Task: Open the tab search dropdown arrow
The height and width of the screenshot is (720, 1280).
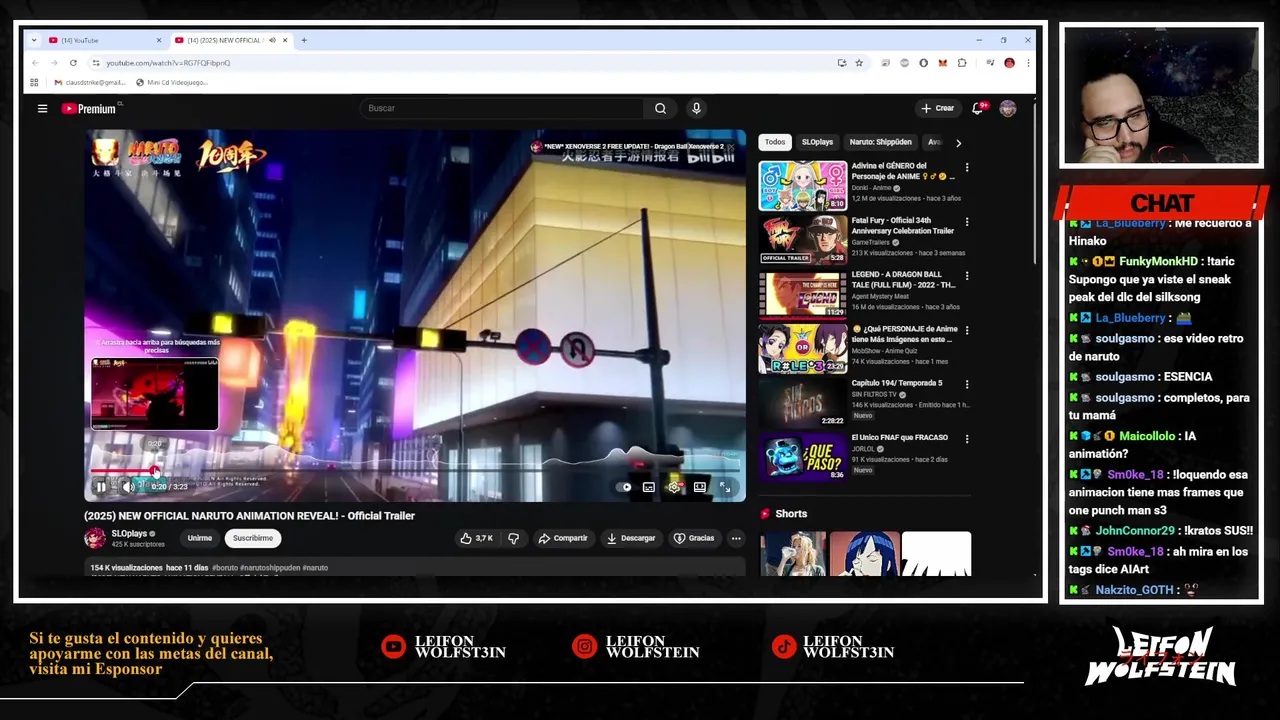Action: coord(34,40)
